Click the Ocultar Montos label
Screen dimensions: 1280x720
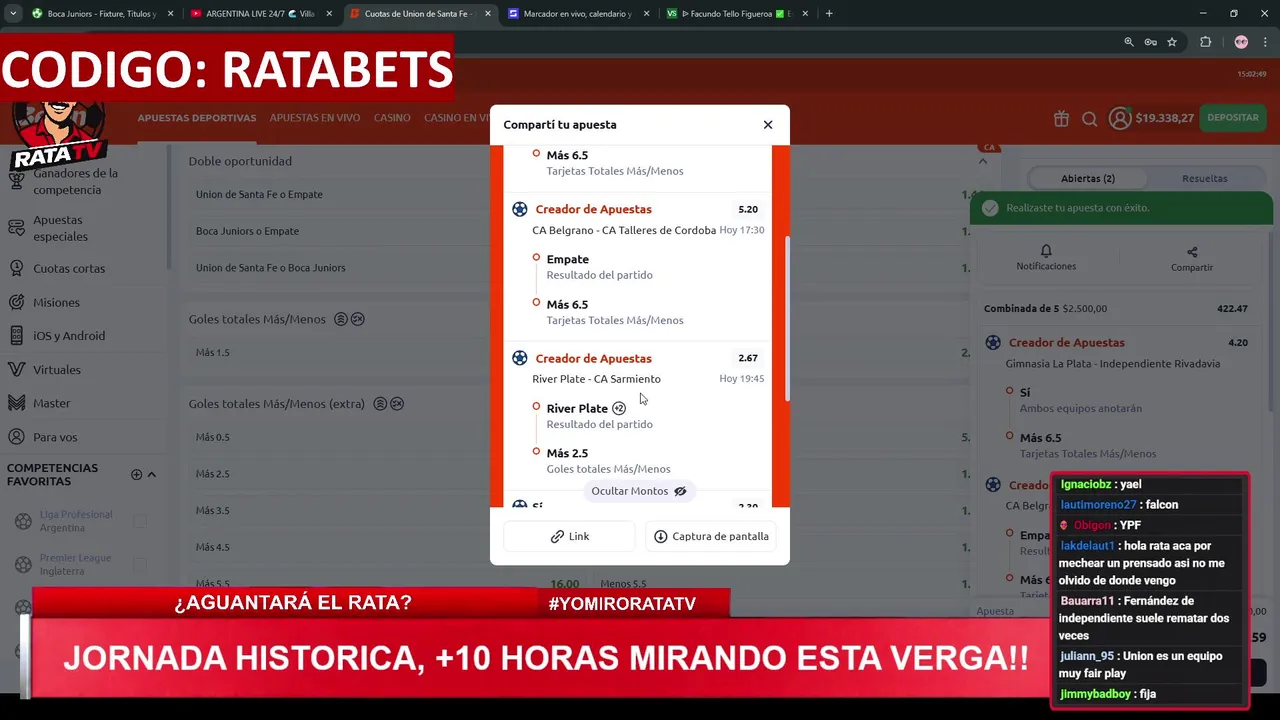point(629,491)
